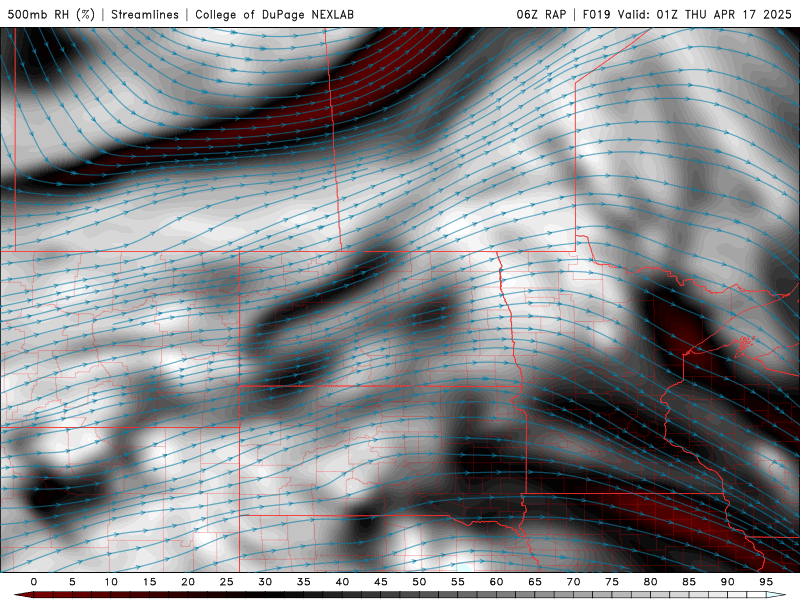
Task: Click the '80' tick label on the legend
Action: pos(651,582)
